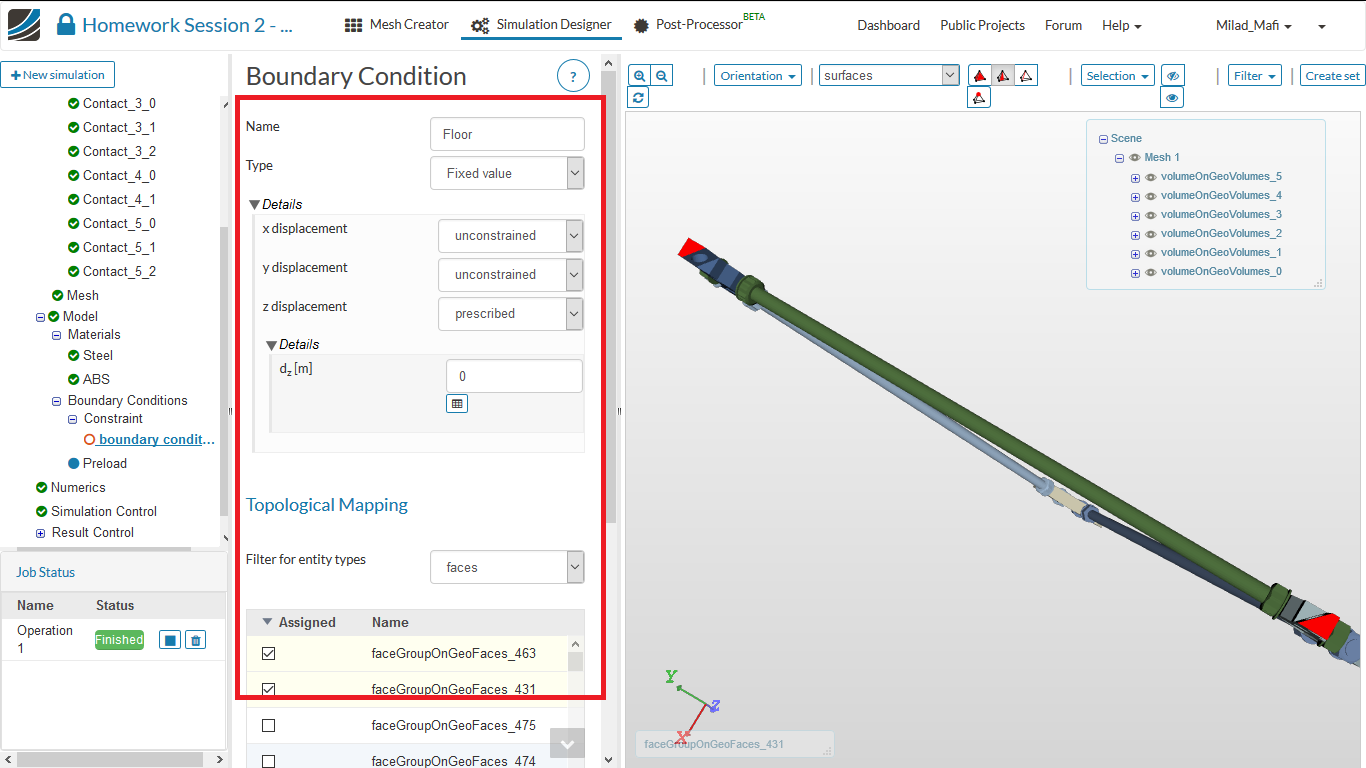
Task: Expand the Result Control node
Action: click(41, 533)
